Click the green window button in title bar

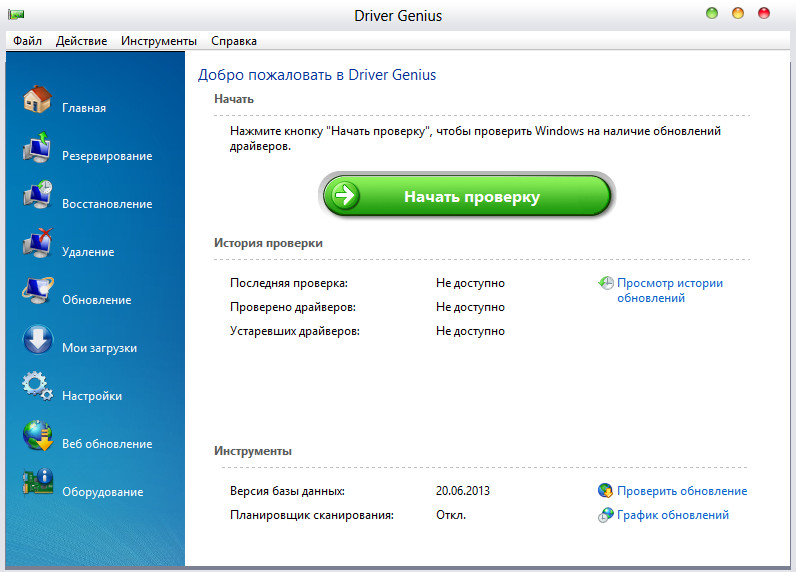pos(712,13)
